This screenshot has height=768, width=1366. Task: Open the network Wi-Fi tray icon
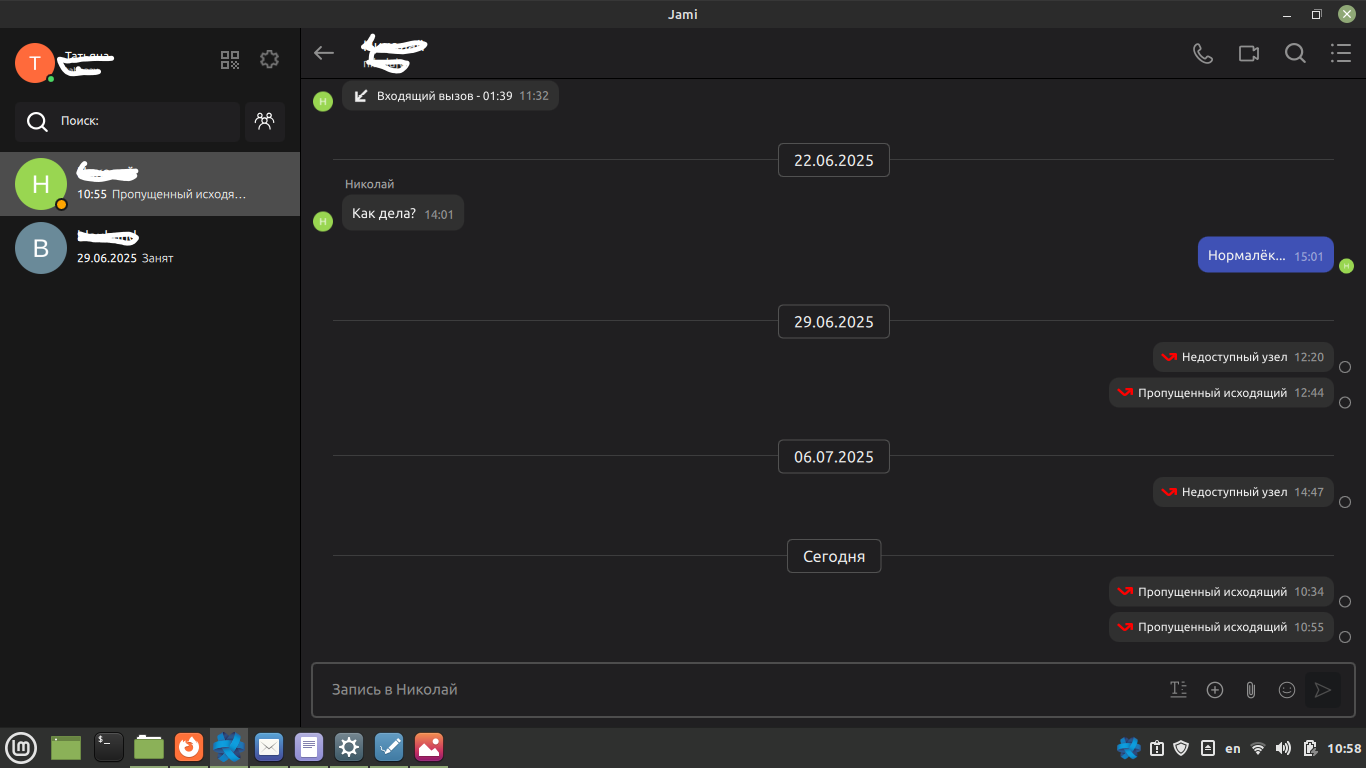(1258, 748)
